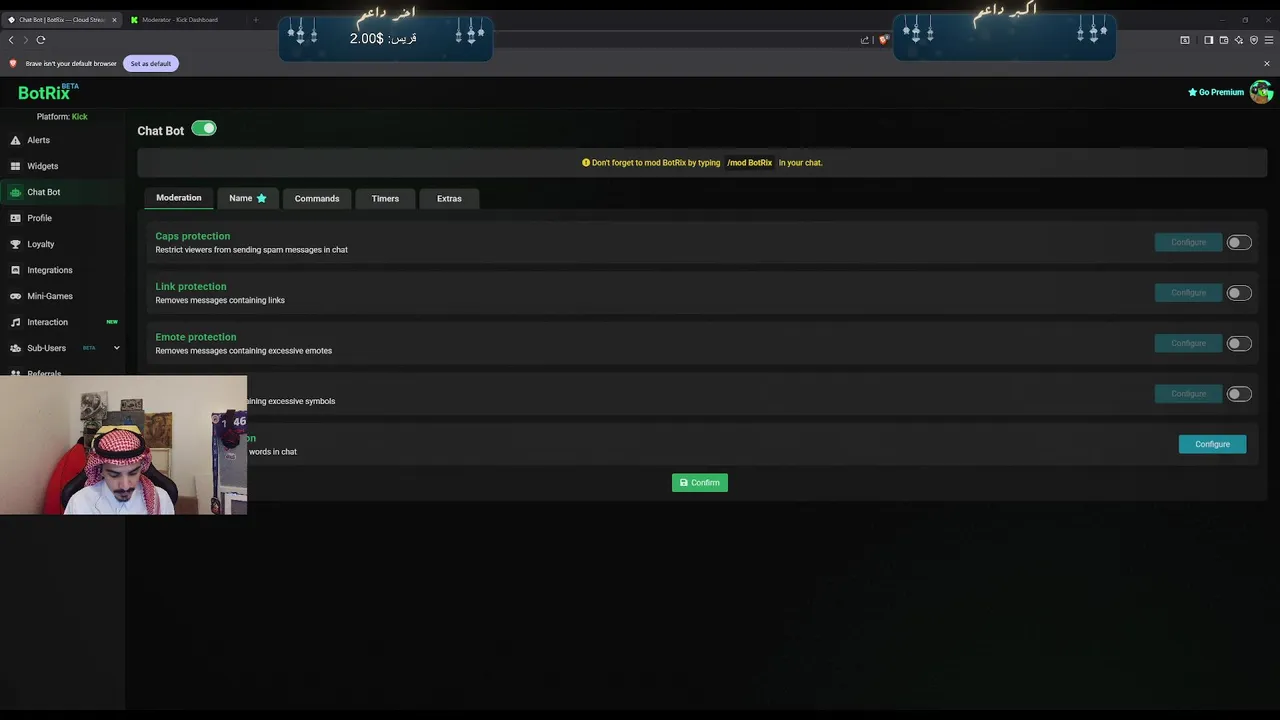Click the Caps protection heading
1280x720 pixels.
pos(193,236)
